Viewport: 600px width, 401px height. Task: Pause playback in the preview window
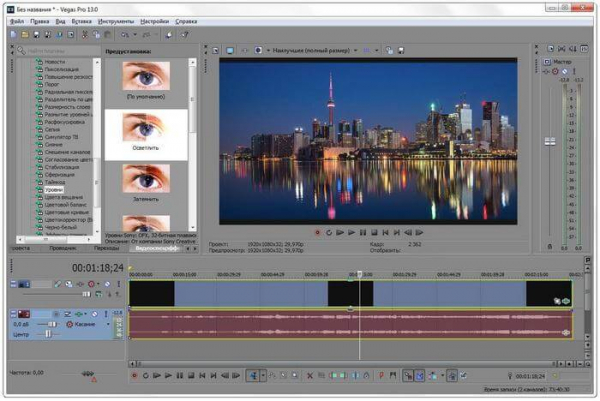click(x=363, y=232)
